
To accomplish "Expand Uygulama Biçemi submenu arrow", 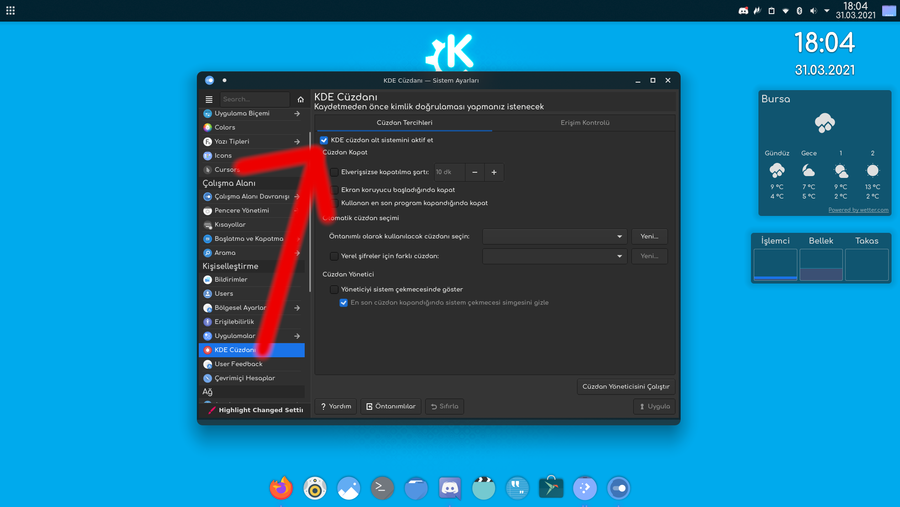I will (x=297, y=114).
